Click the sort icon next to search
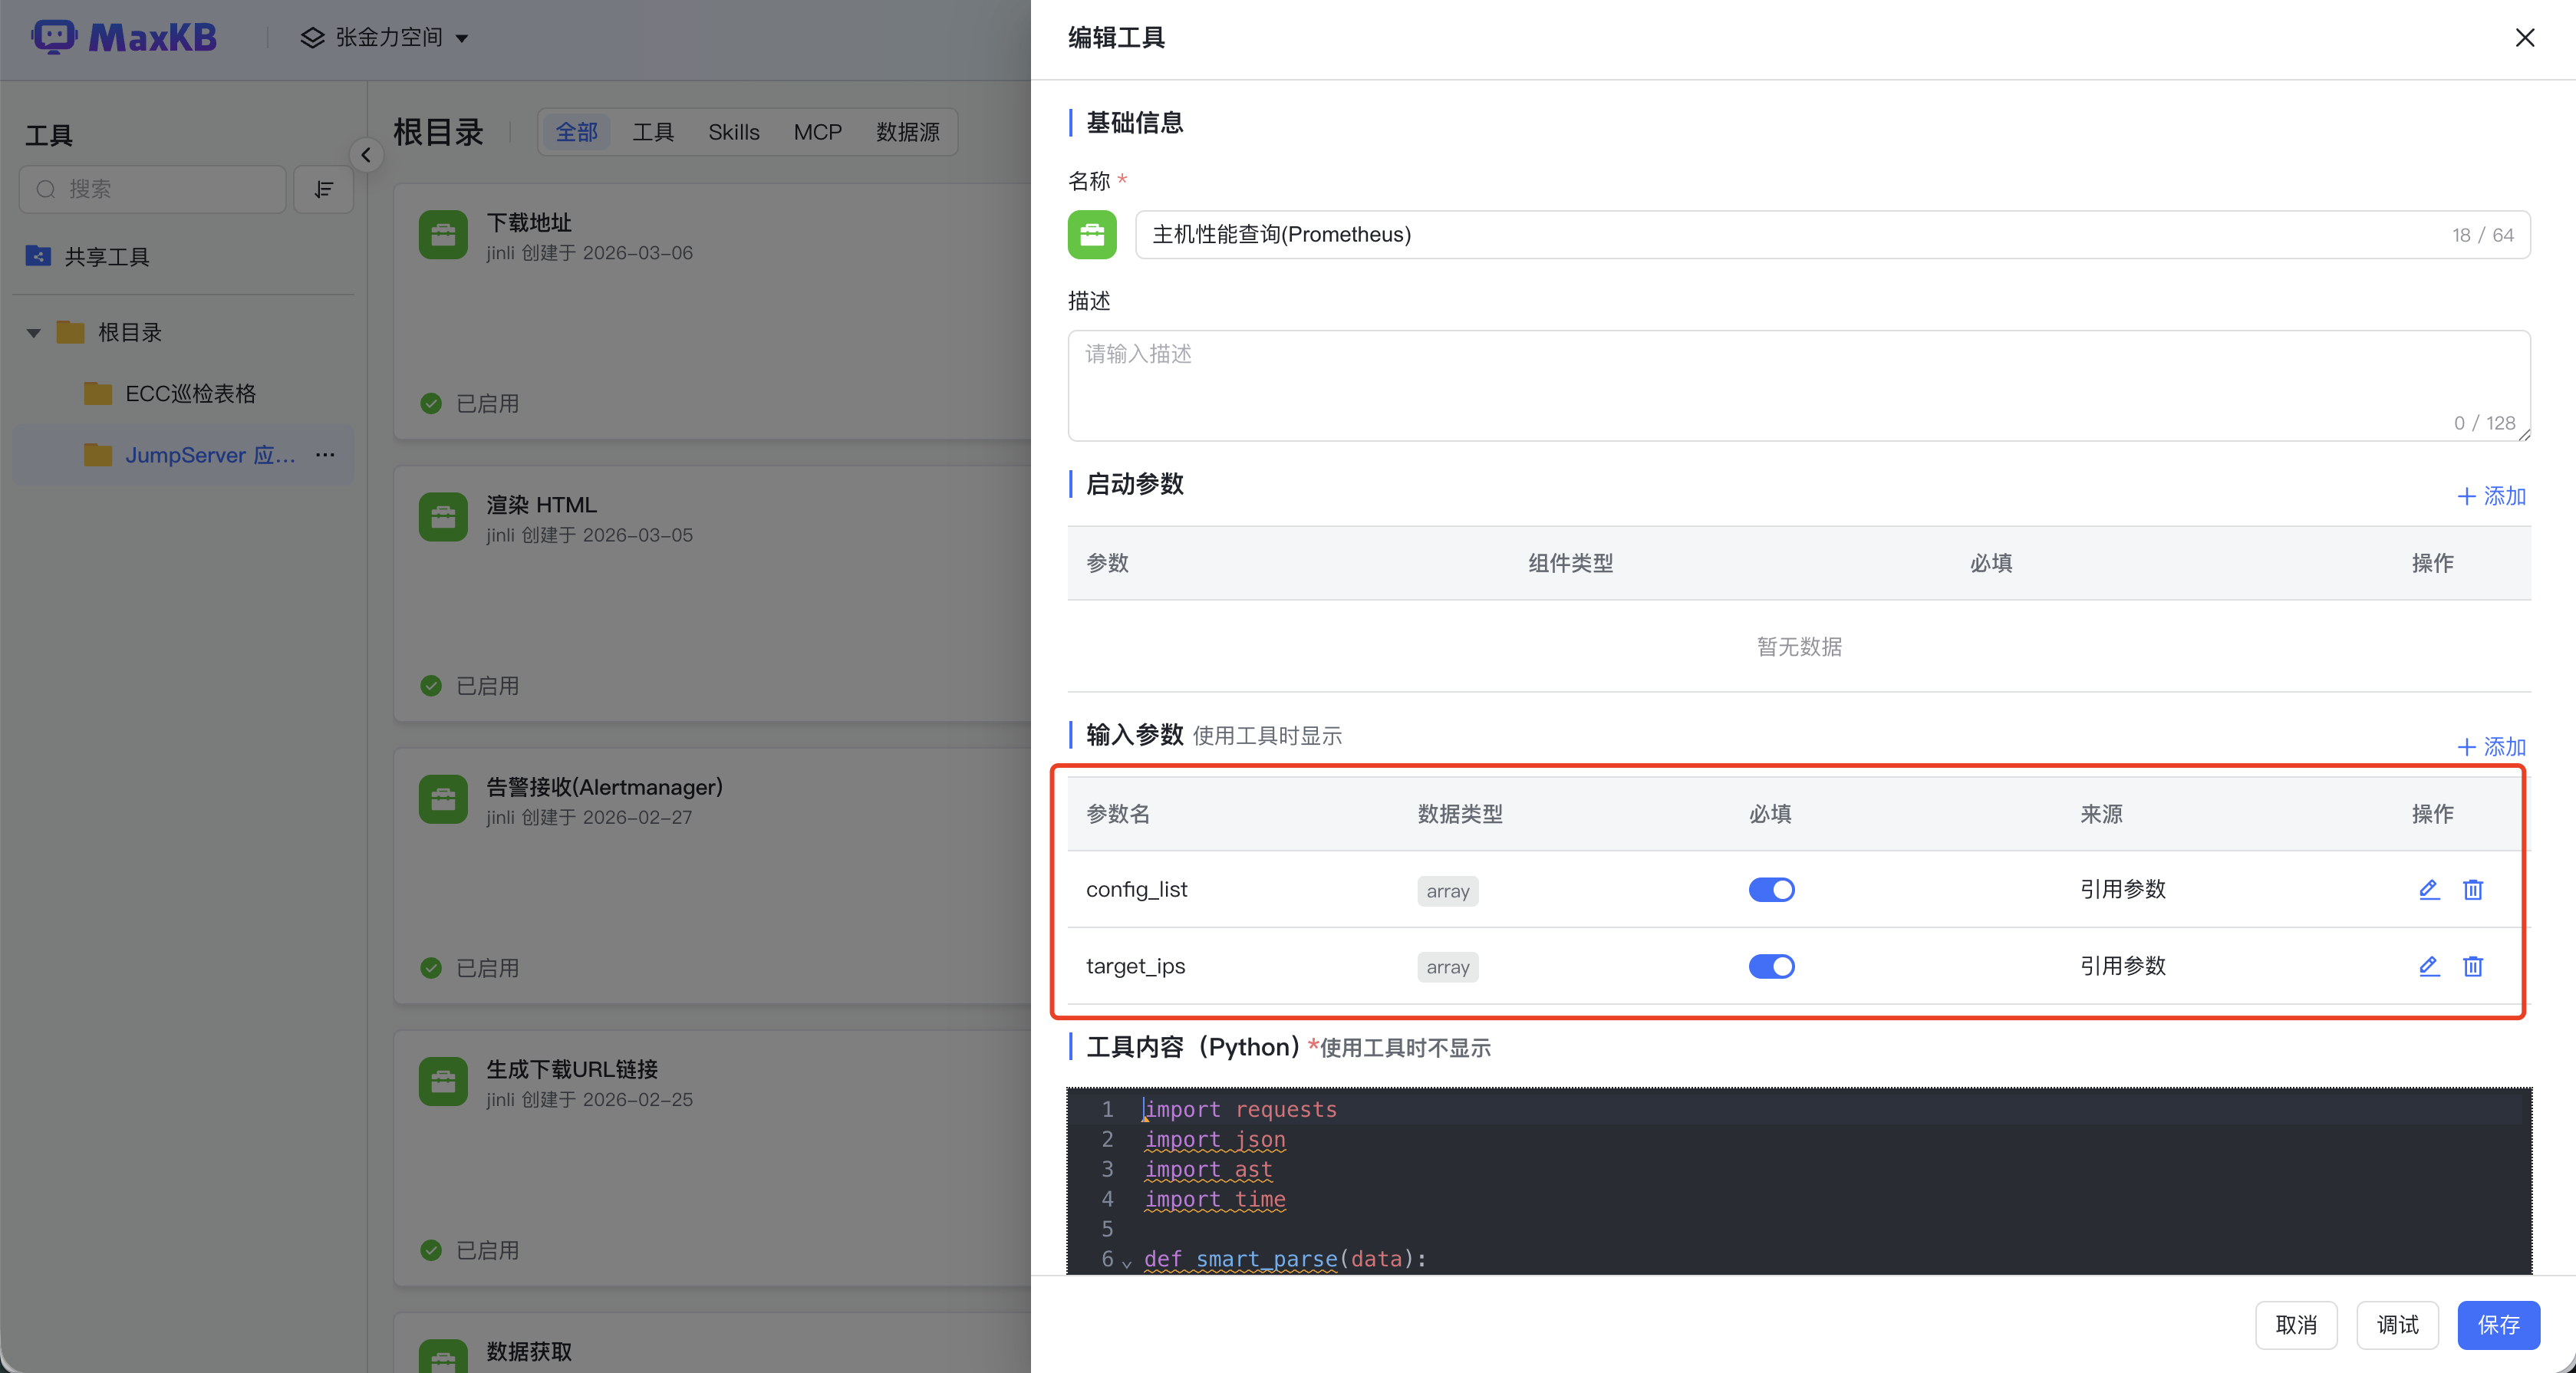 [x=323, y=189]
